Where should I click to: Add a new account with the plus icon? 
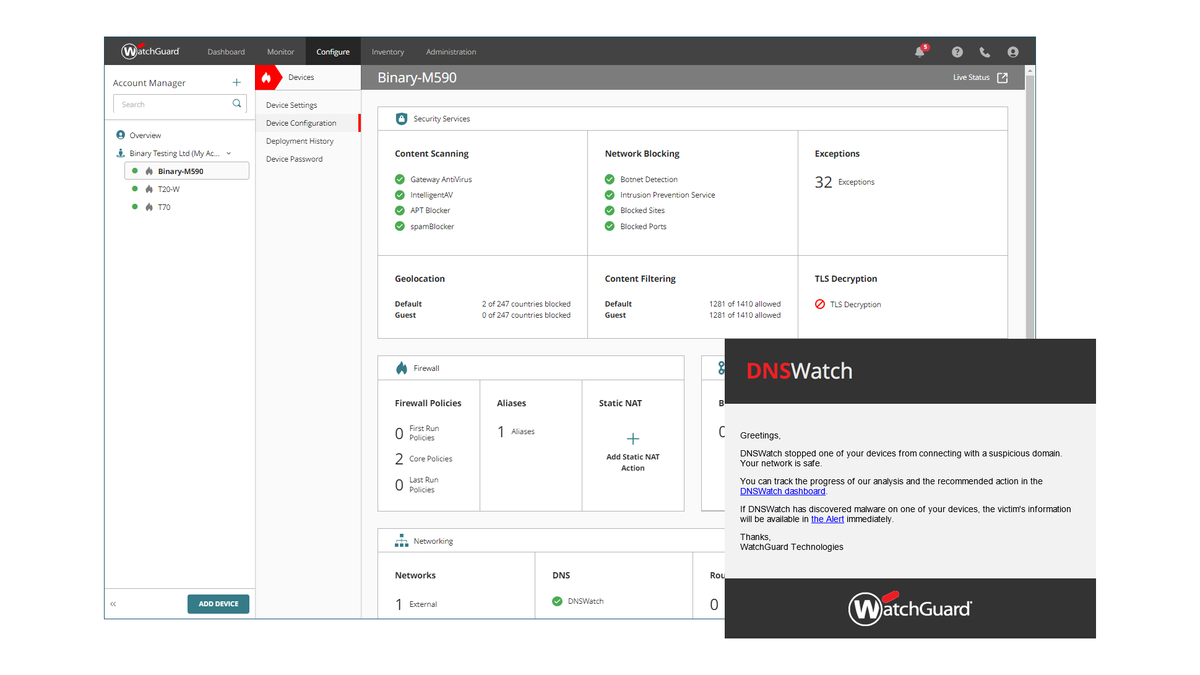click(x=236, y=82)
